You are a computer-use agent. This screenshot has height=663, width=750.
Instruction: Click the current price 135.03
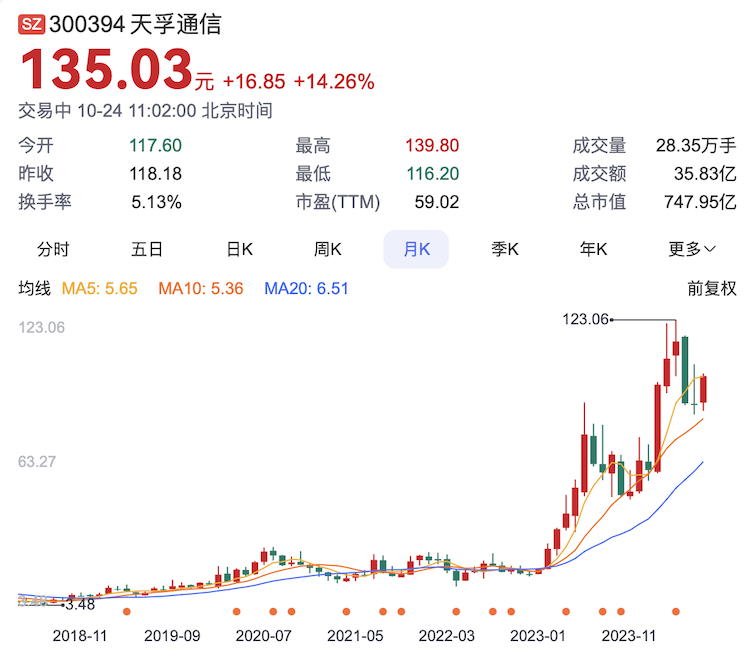(106, 69)
